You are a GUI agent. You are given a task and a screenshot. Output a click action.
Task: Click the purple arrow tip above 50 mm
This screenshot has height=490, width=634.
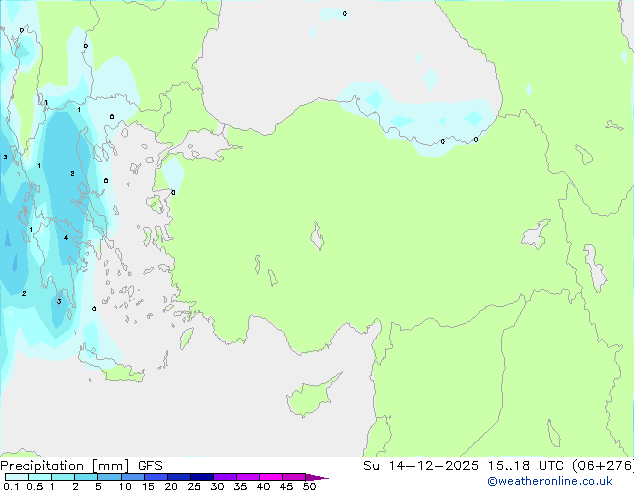(x=317, y=477)
